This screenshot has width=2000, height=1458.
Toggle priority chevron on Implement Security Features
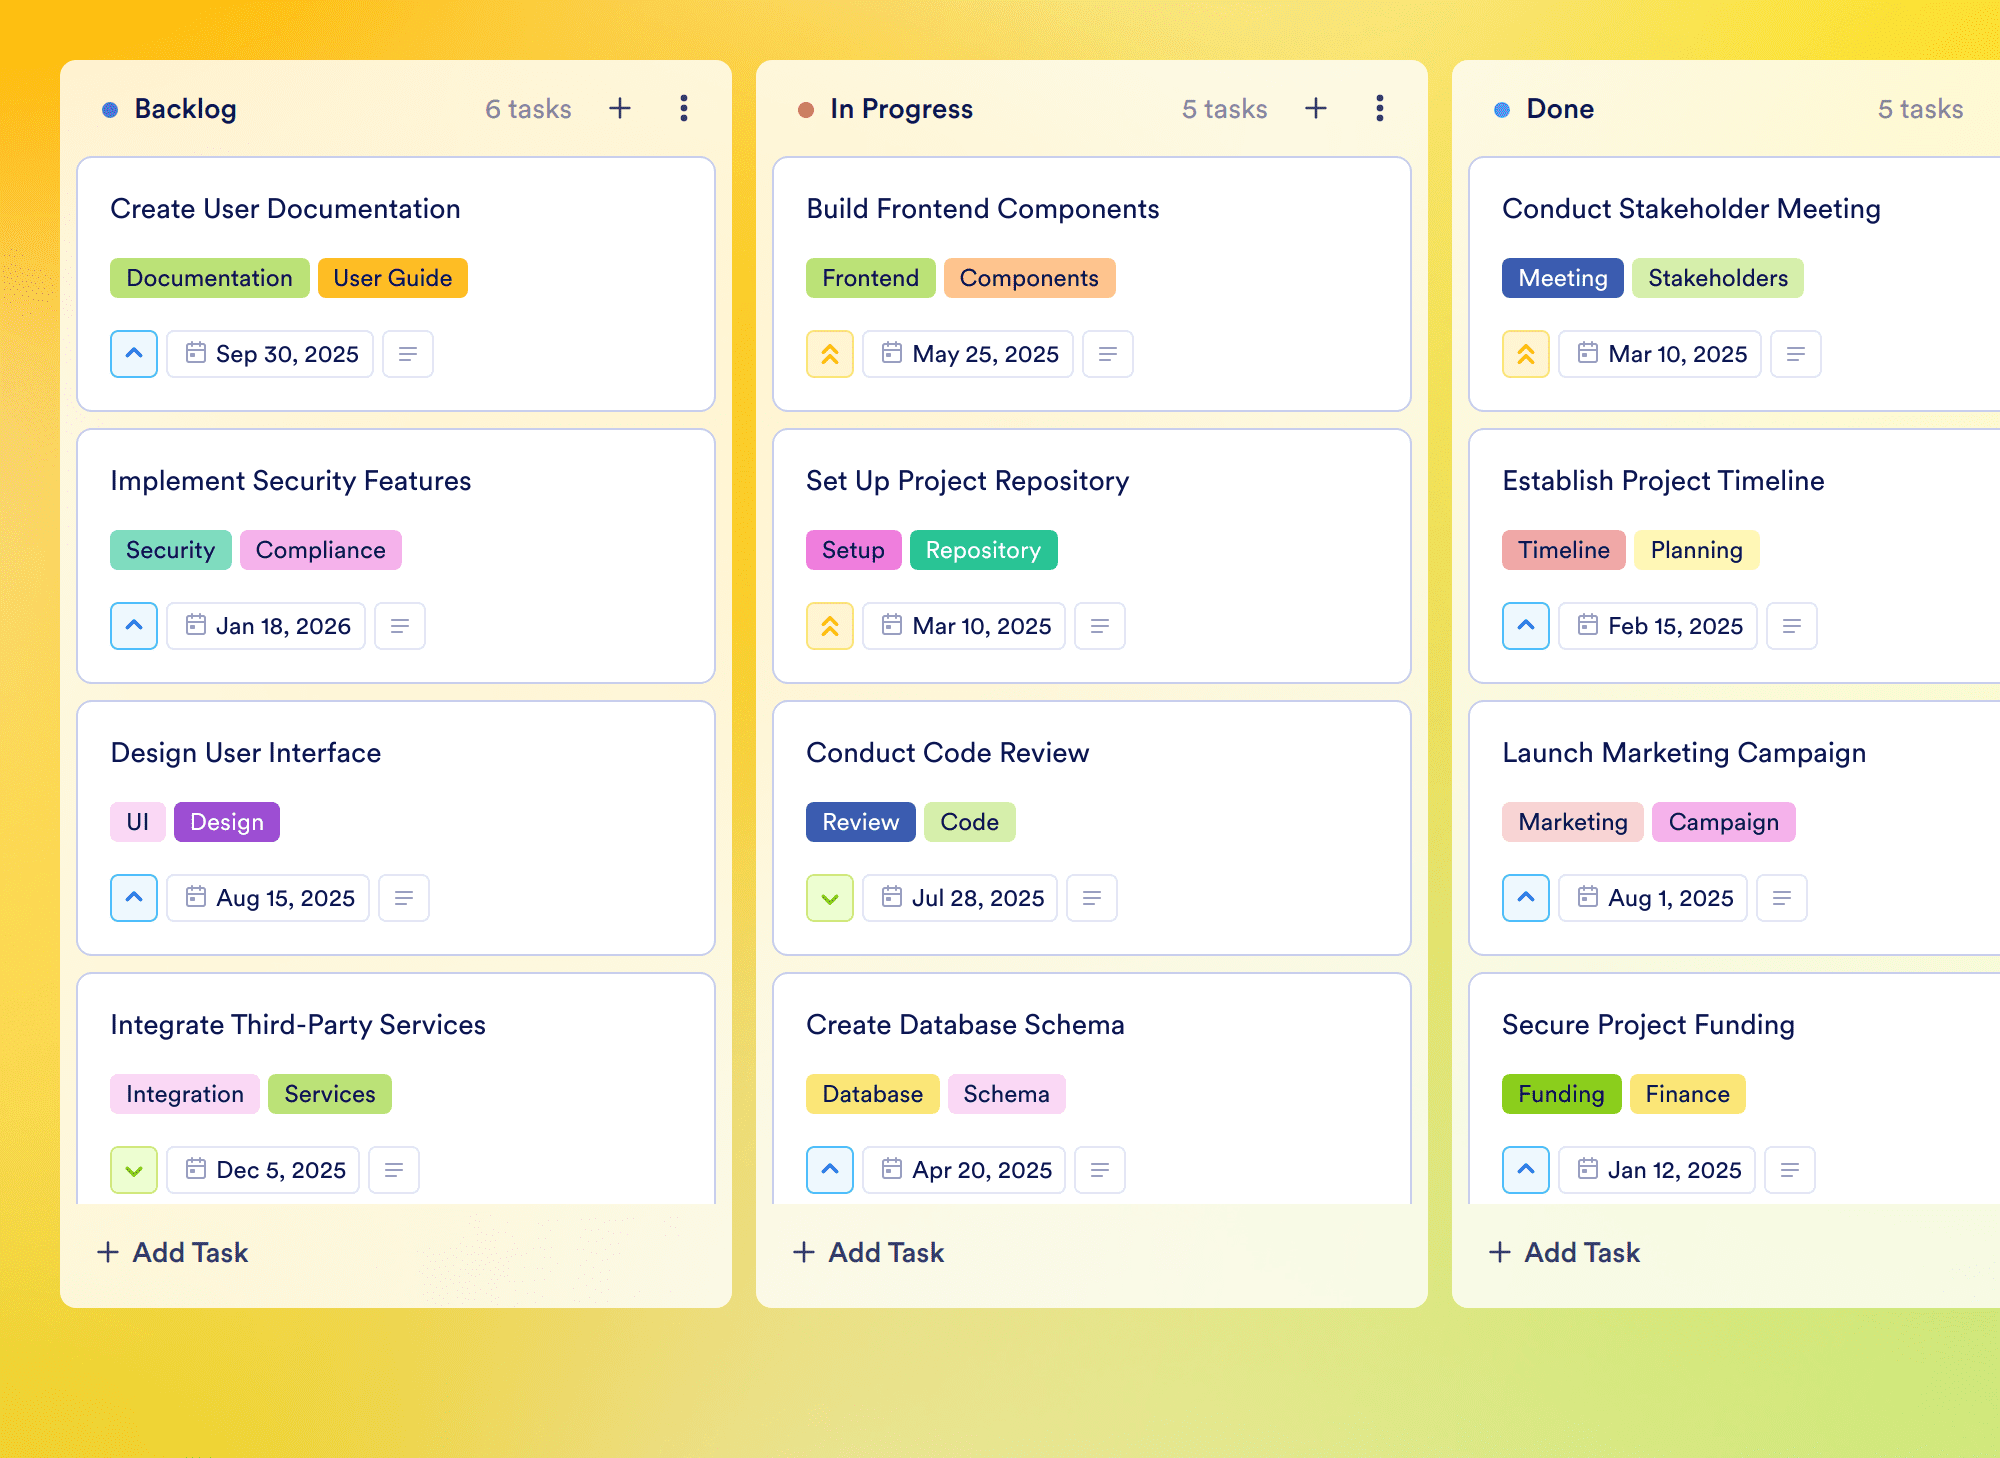[x=134, y=626]
